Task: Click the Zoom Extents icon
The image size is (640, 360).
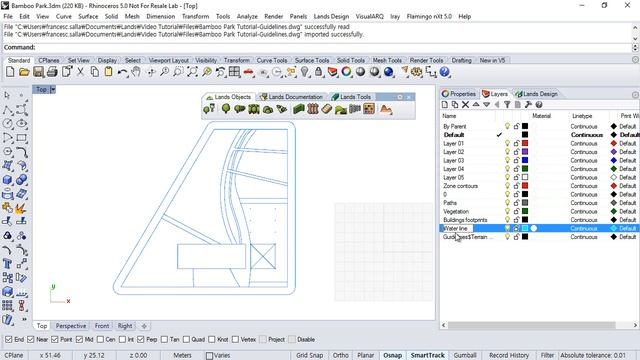Action: coord(192,72)
